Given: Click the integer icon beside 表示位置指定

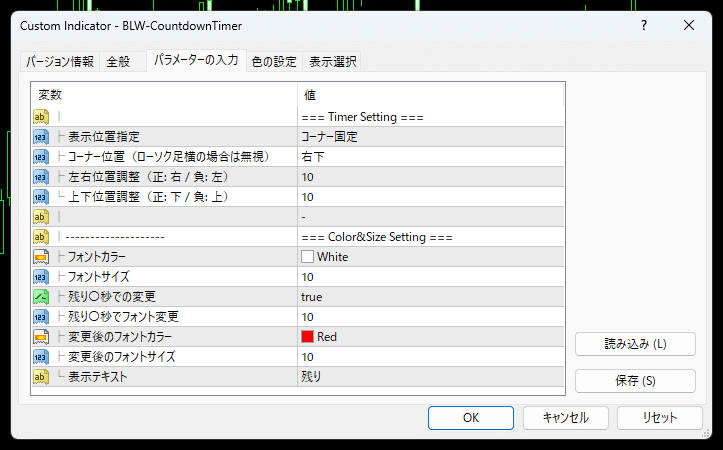Looking at the screenshot, I should (x=41, y=137).
